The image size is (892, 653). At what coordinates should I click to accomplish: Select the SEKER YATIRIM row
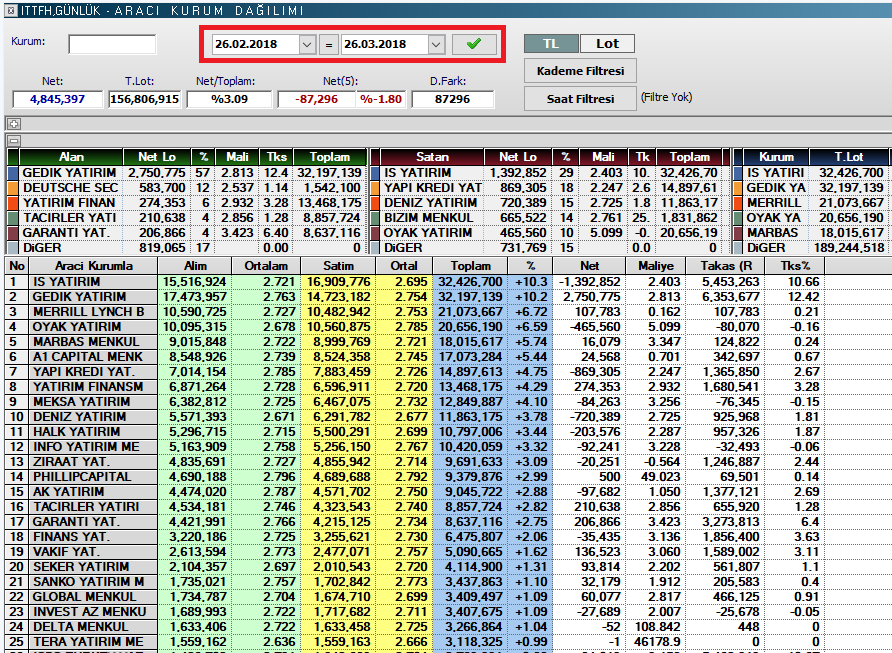414,567
